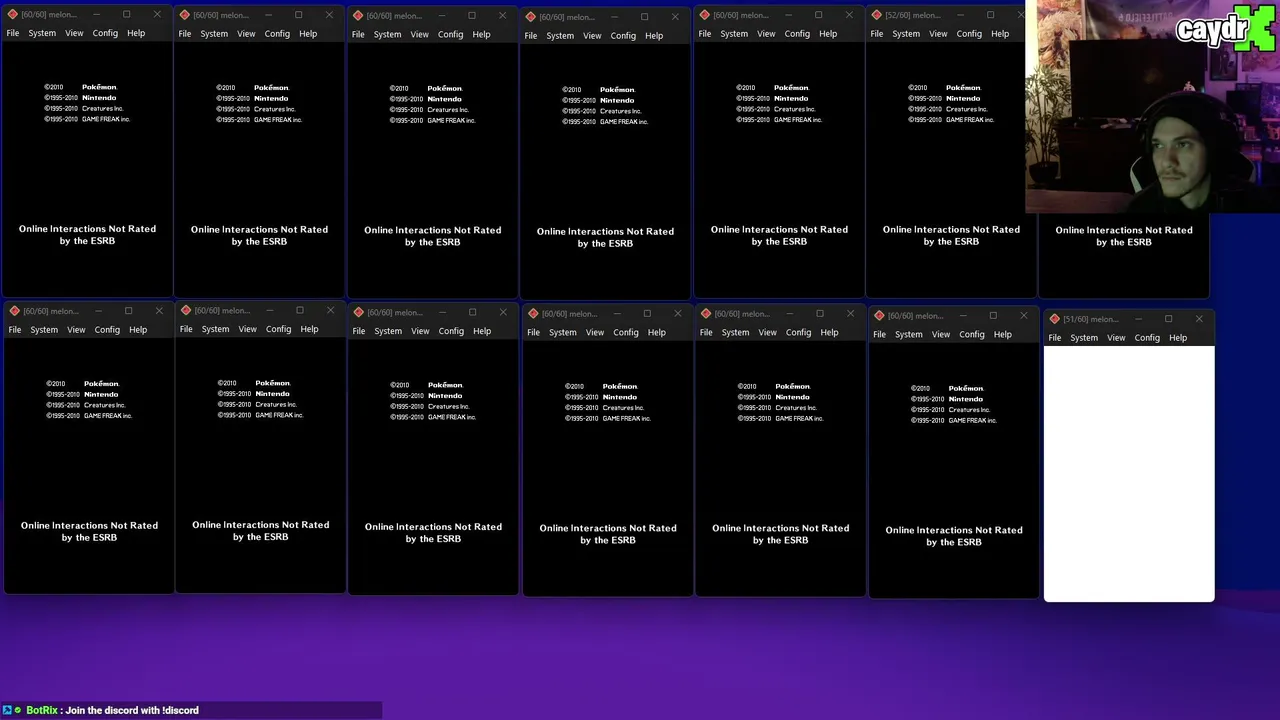The image size is (1280, 720).
Task: Click melonDS app icon of second top-row window
Action: [x=184, y=15]
